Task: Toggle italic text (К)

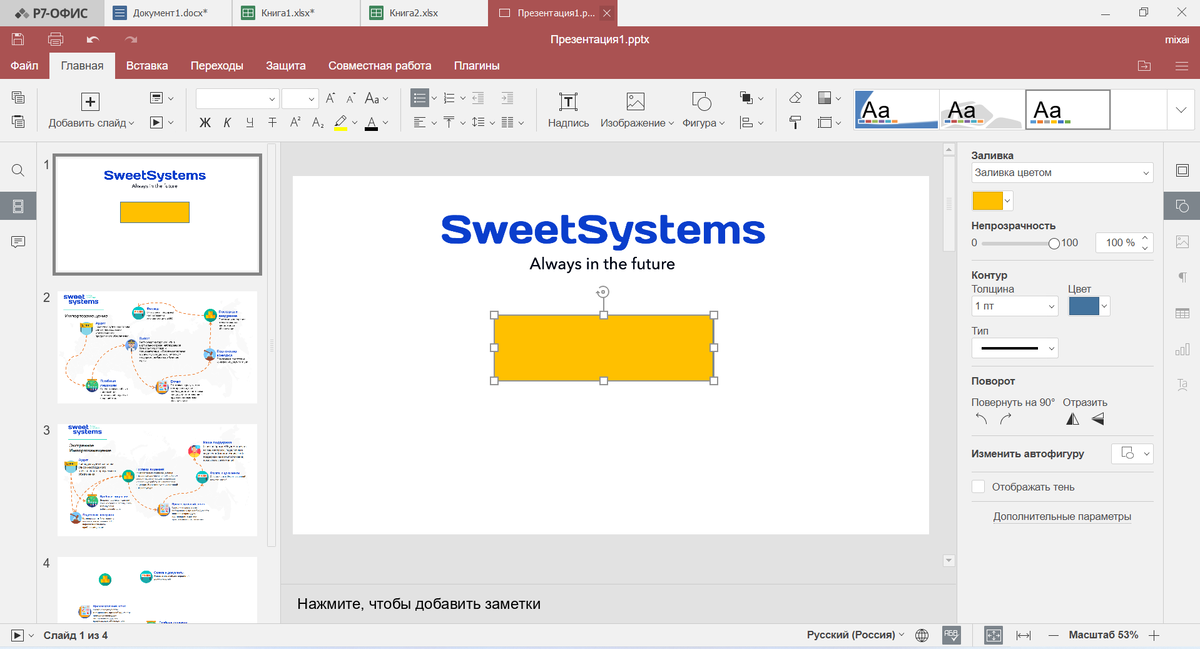Action: (227, 122)
